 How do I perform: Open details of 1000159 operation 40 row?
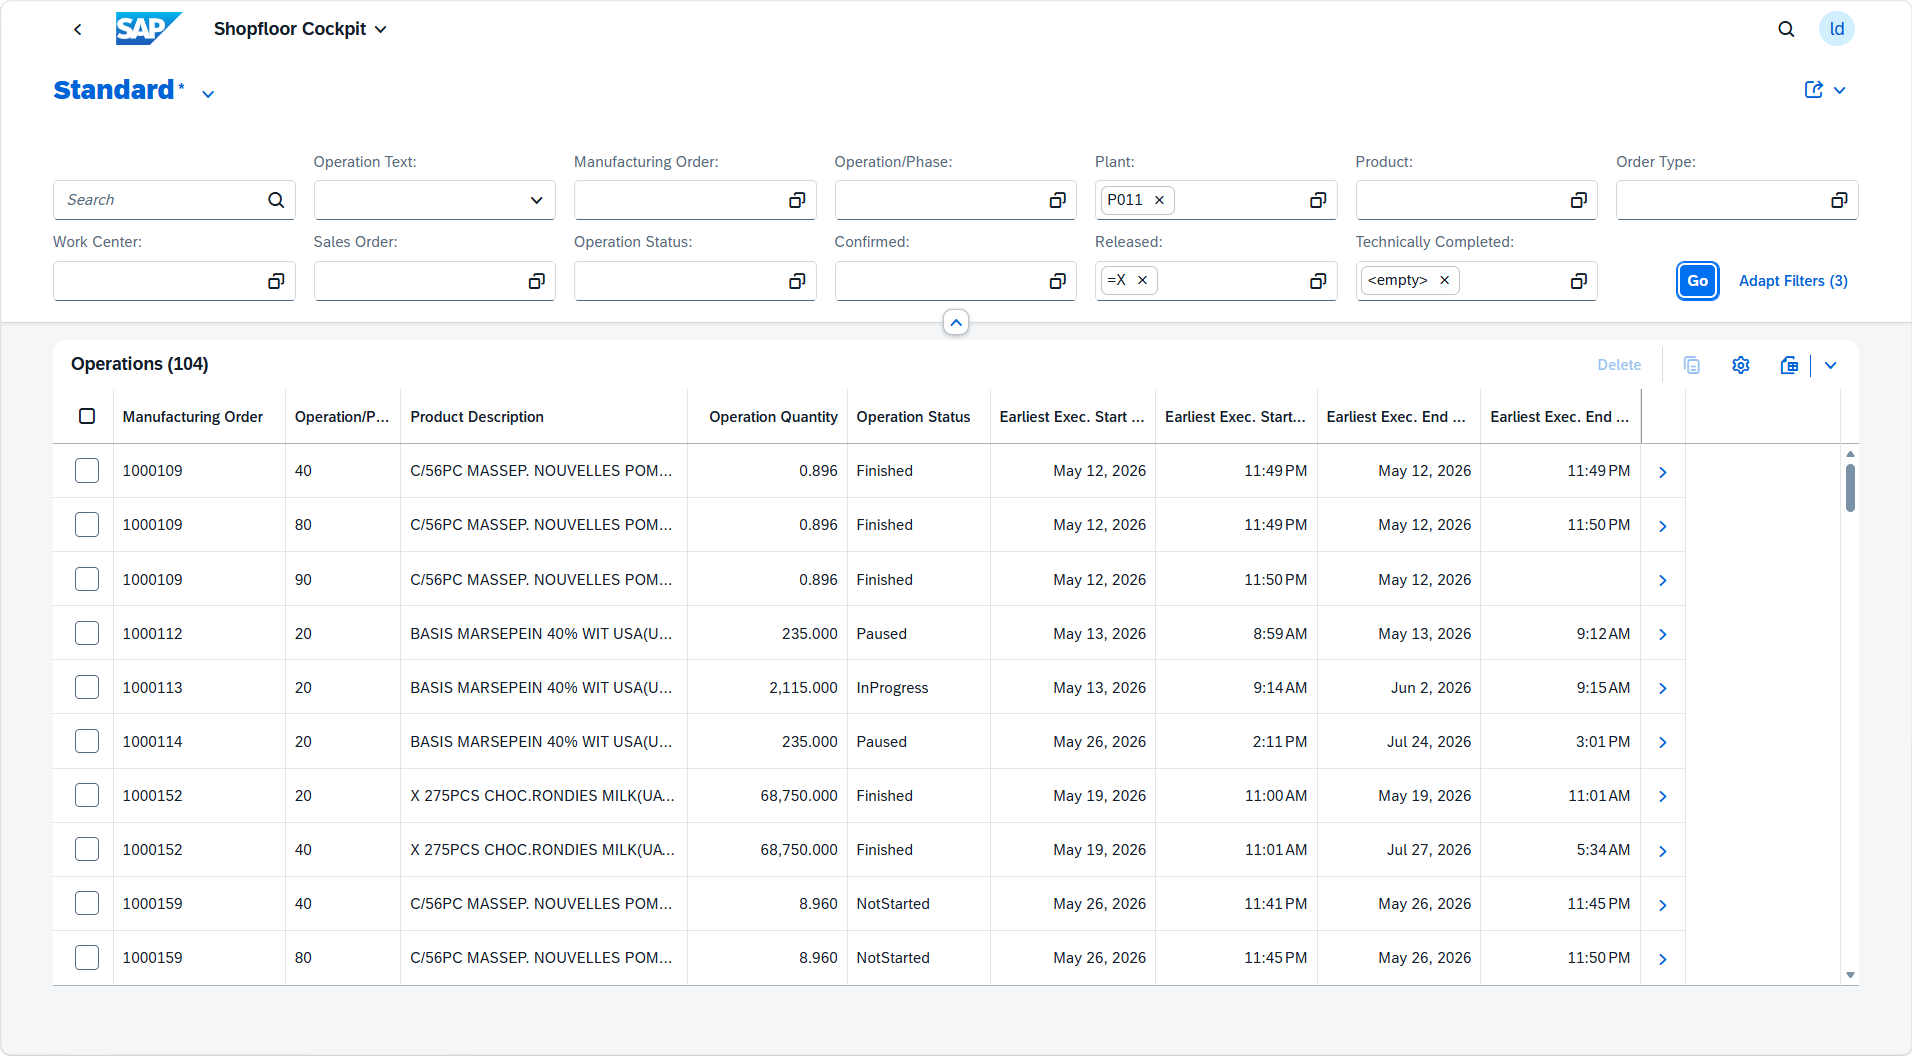tap(1663, 905)
